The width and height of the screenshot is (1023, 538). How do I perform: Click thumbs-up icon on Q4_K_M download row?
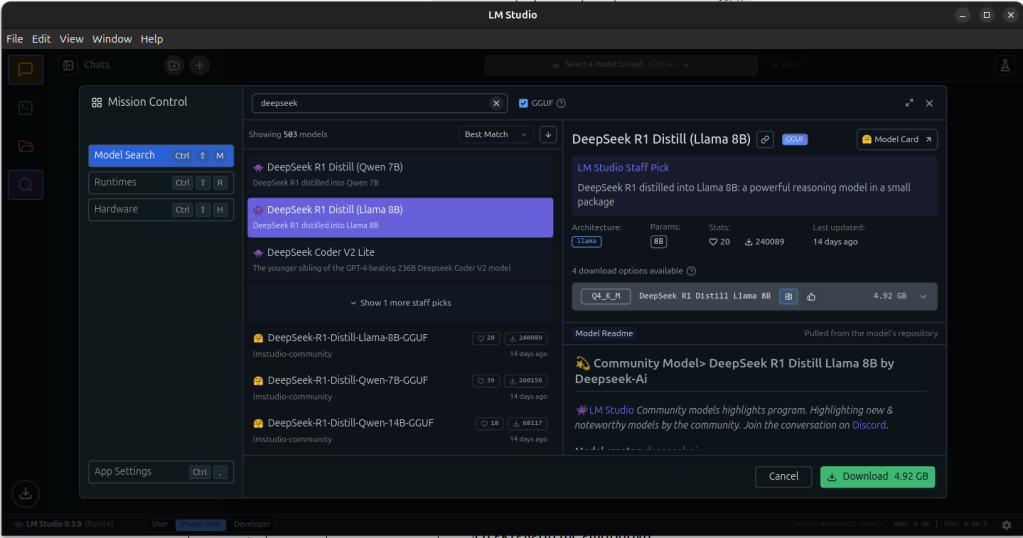click(811, 296)
